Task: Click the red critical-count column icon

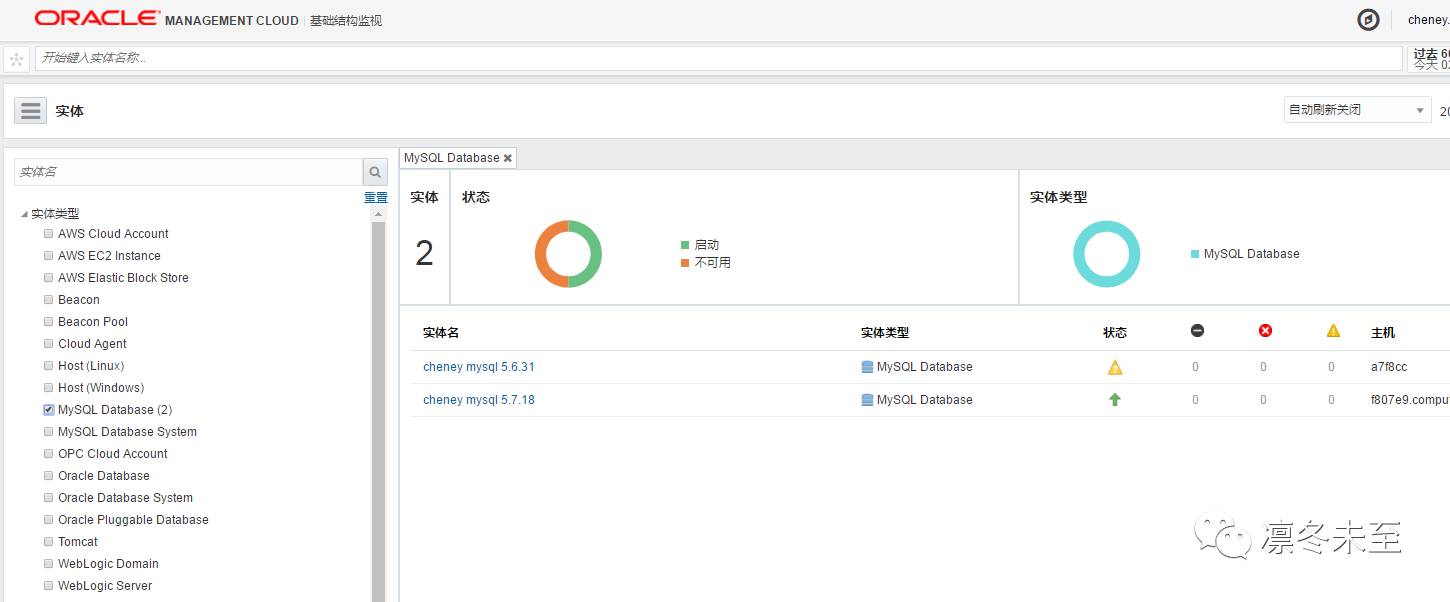Action: click(x=1265, y=331)
